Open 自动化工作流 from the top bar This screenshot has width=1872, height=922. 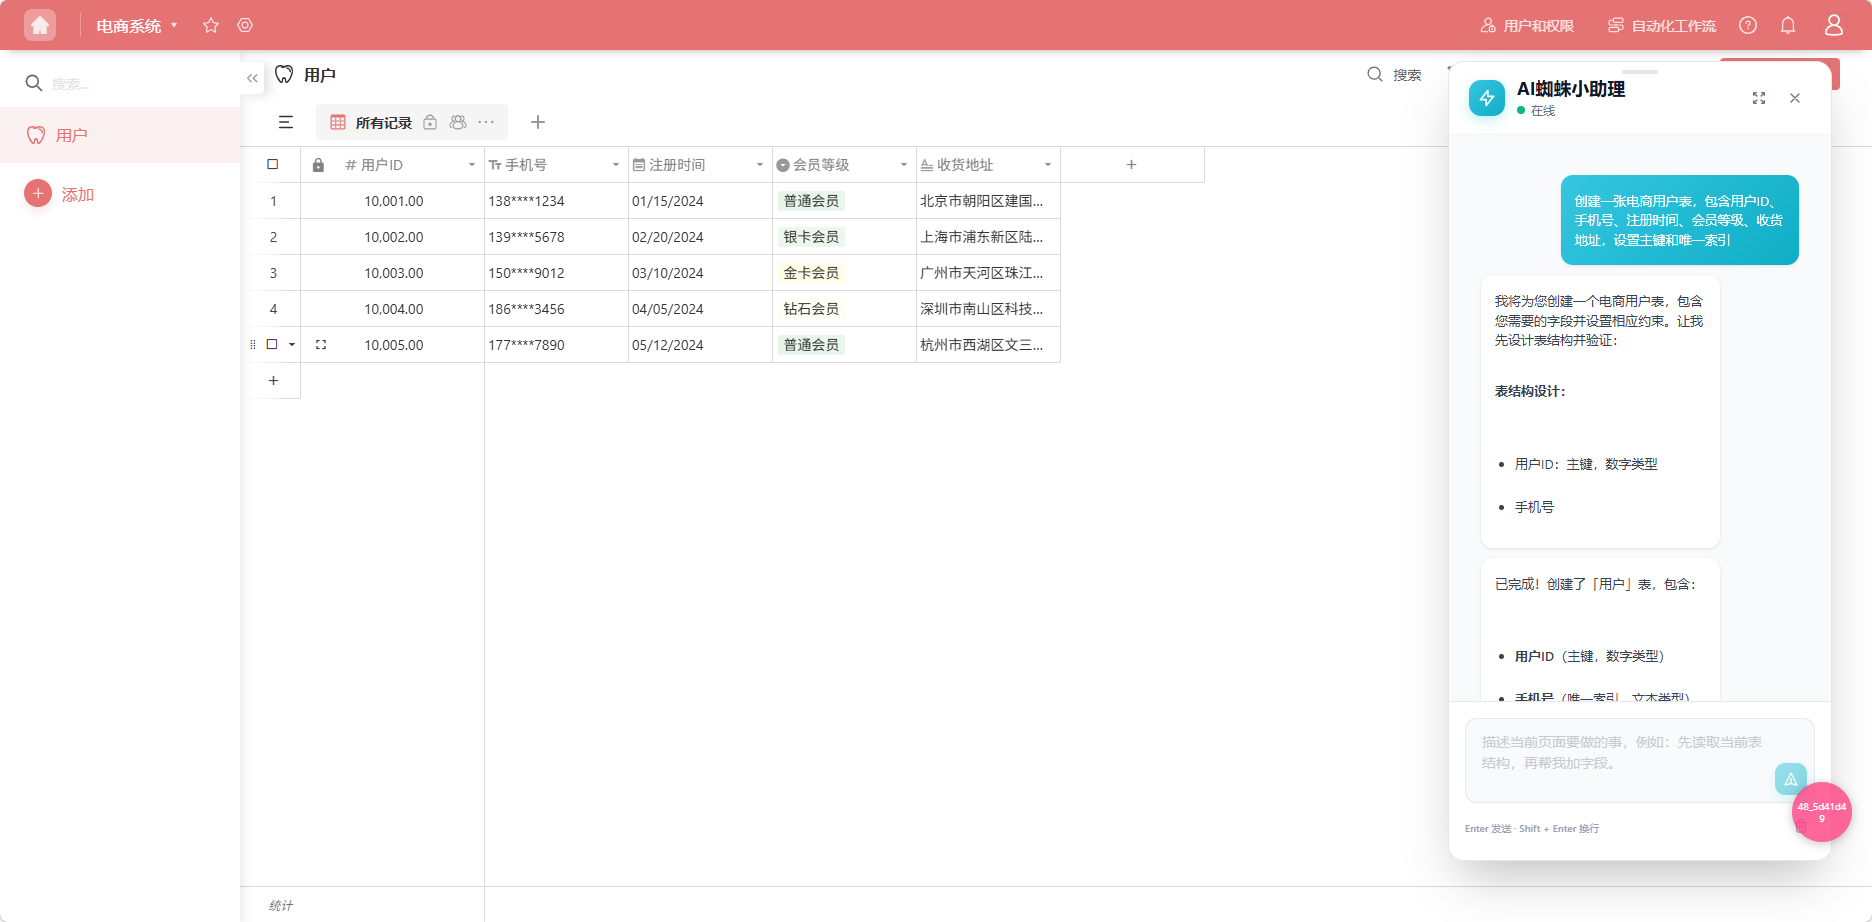click(1661, 25)
